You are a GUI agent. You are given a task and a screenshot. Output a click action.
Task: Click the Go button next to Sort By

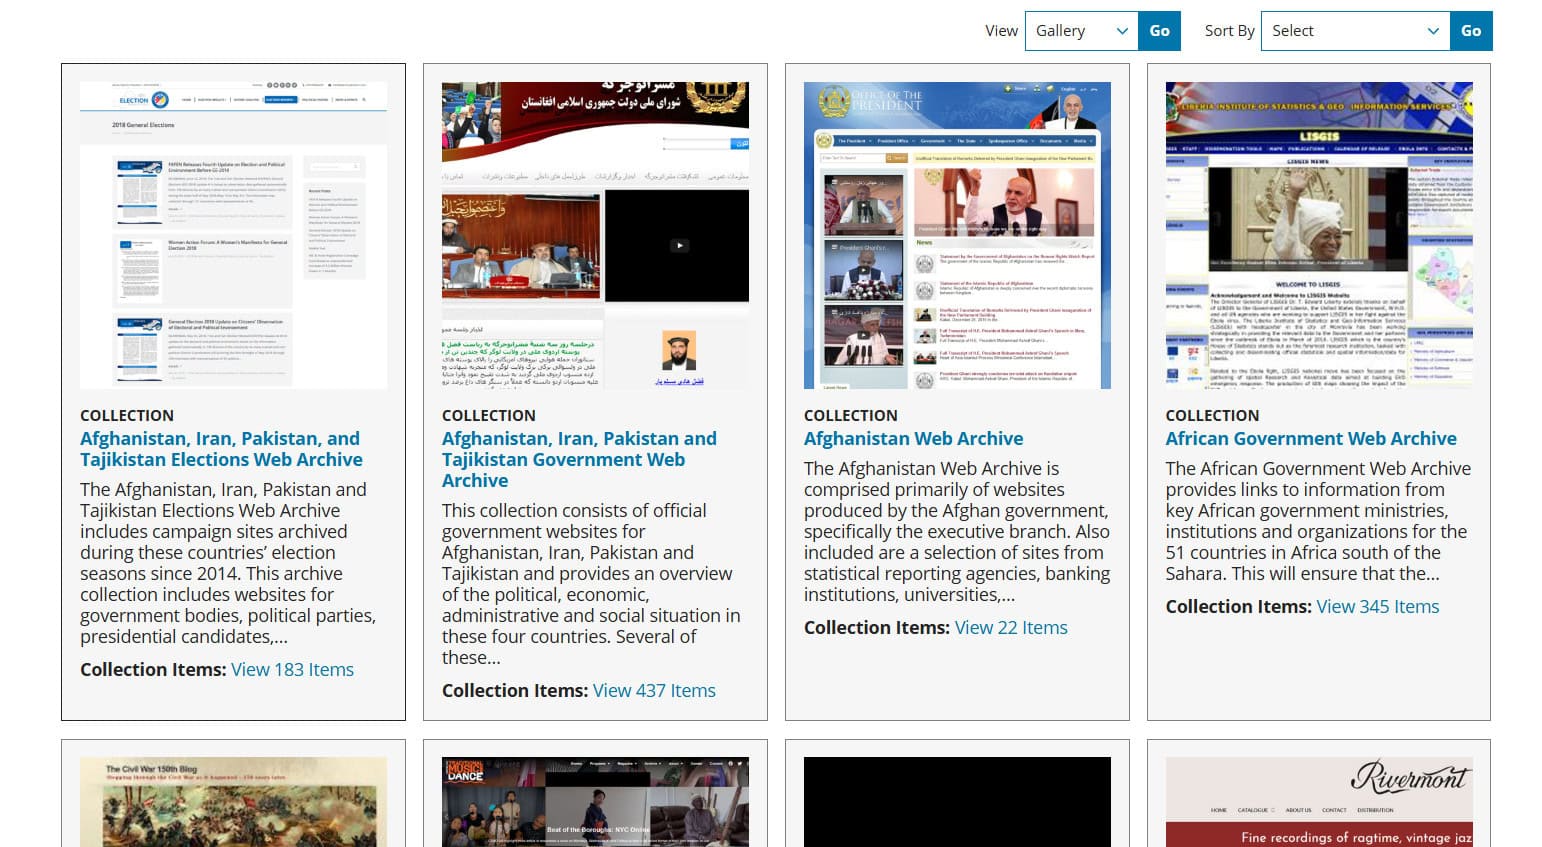pos(1471,31)
